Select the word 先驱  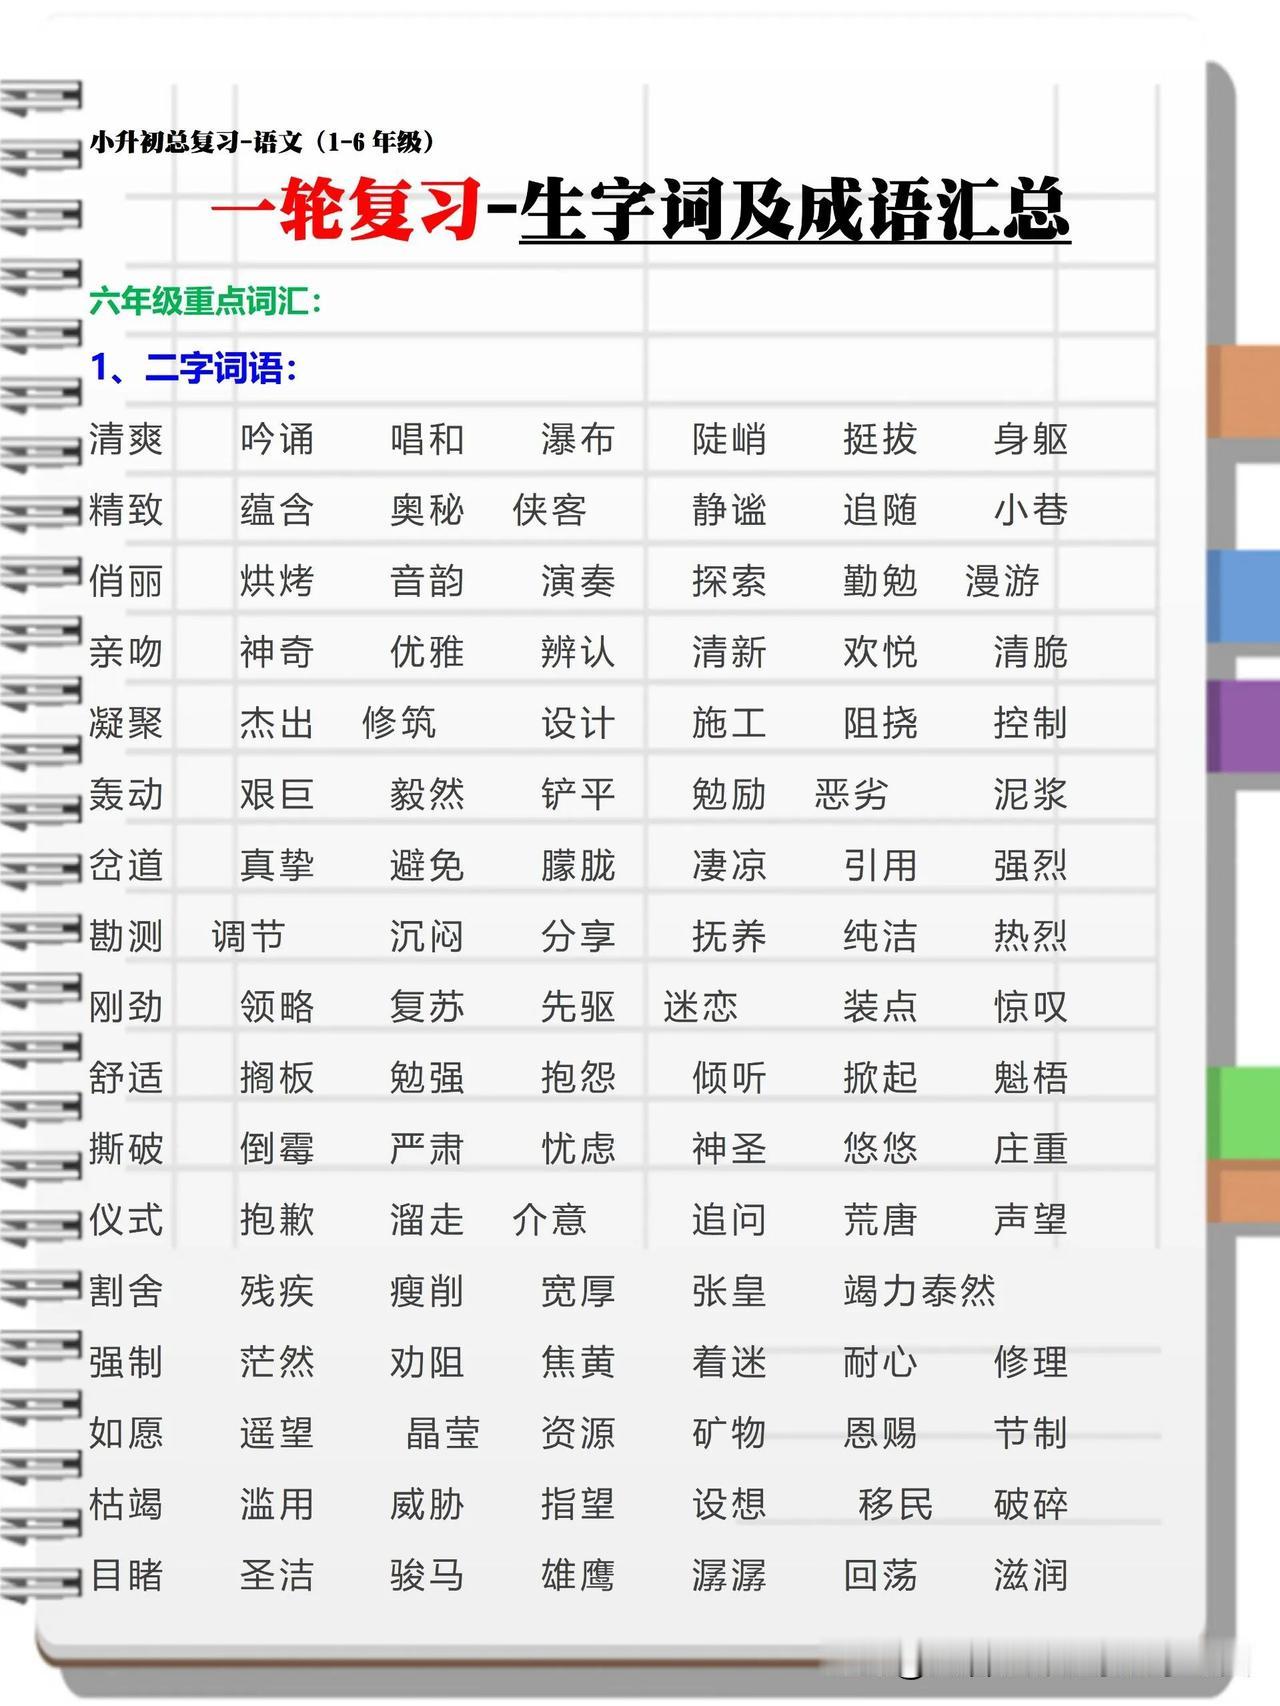click(578, 1007)
